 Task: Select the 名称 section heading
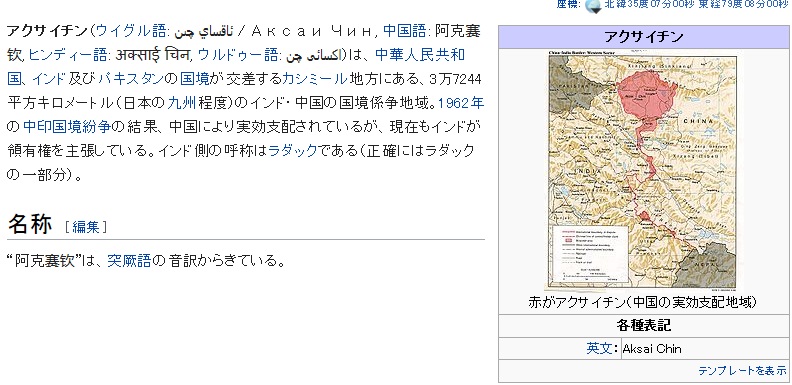pyautogui.click(x=30, y=224)
